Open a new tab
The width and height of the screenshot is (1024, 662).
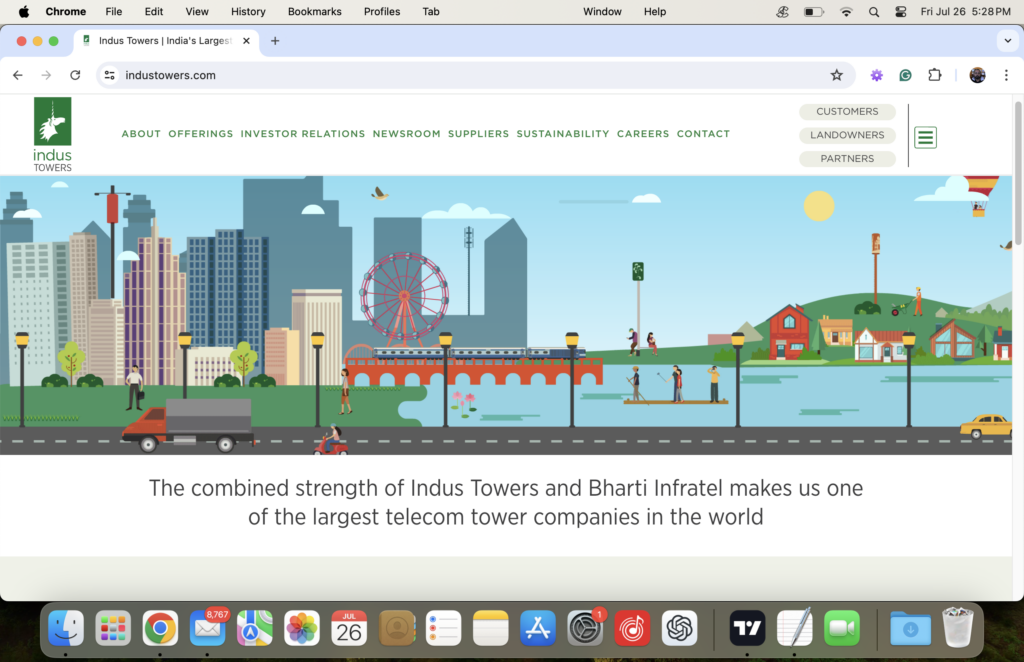[275, 40]
